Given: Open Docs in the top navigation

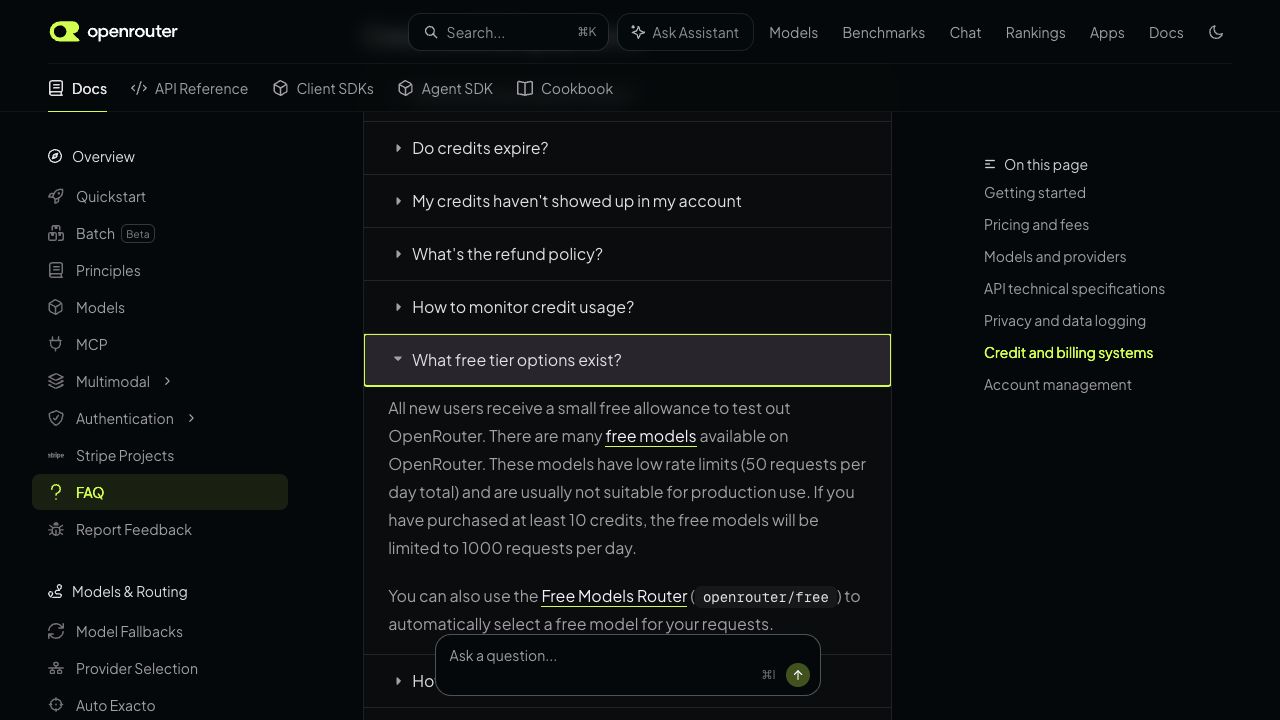Looking at the screenshot, I should point(1166,32).
